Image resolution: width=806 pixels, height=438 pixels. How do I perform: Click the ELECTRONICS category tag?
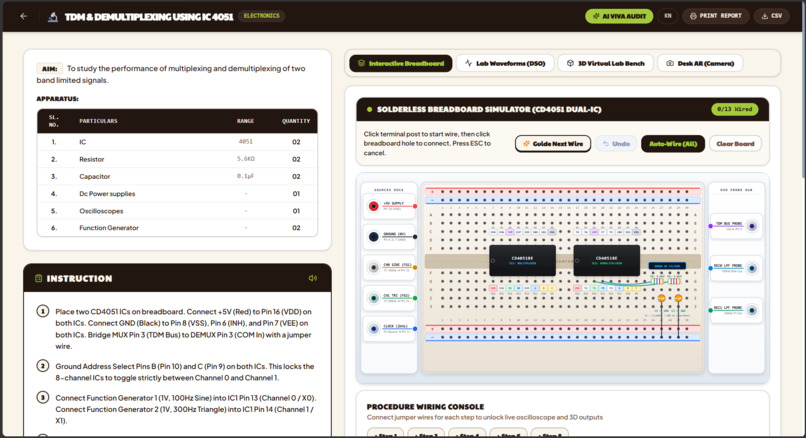coord(262,16)
